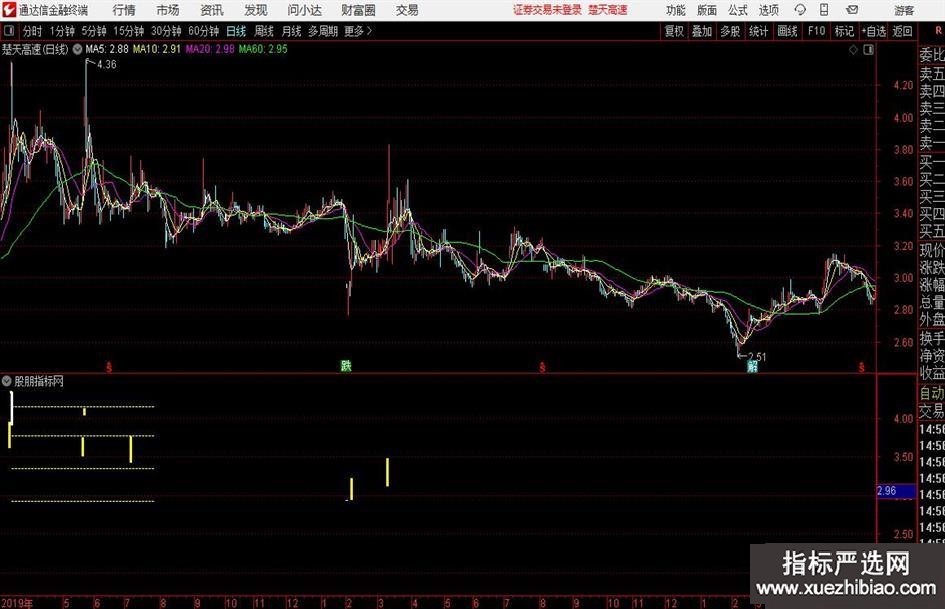Expand the 股朋指标网 indicator dropdown

[x=7, y=381]
